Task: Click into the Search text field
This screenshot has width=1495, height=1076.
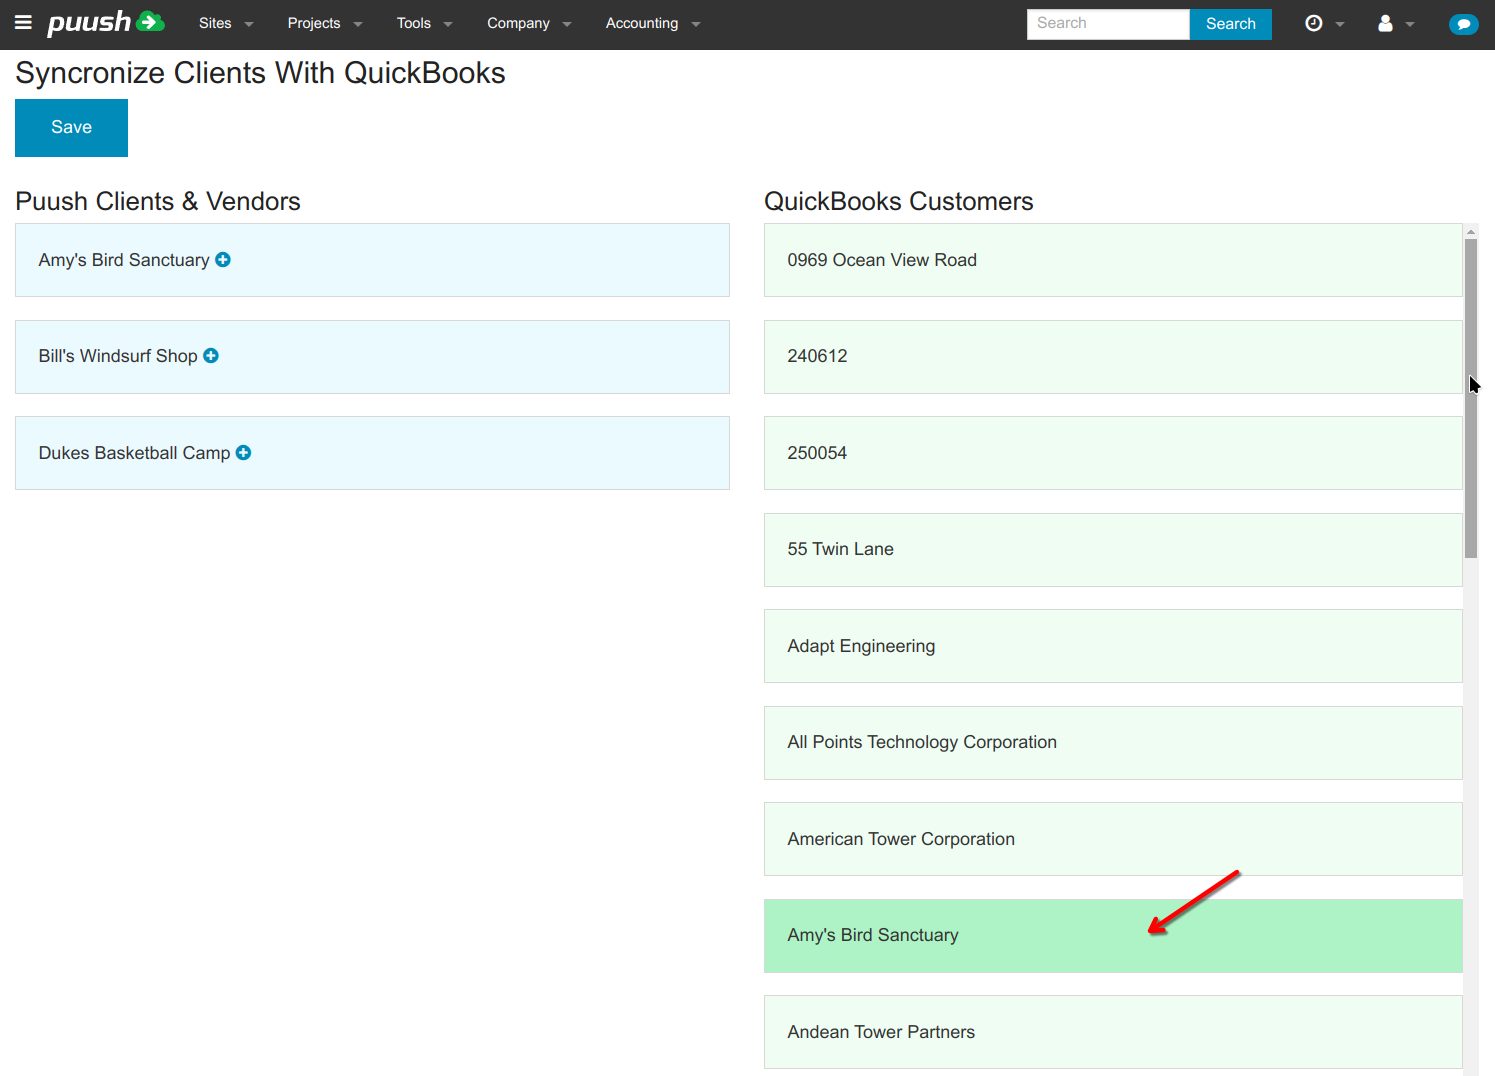Action: pos(1107,24)
